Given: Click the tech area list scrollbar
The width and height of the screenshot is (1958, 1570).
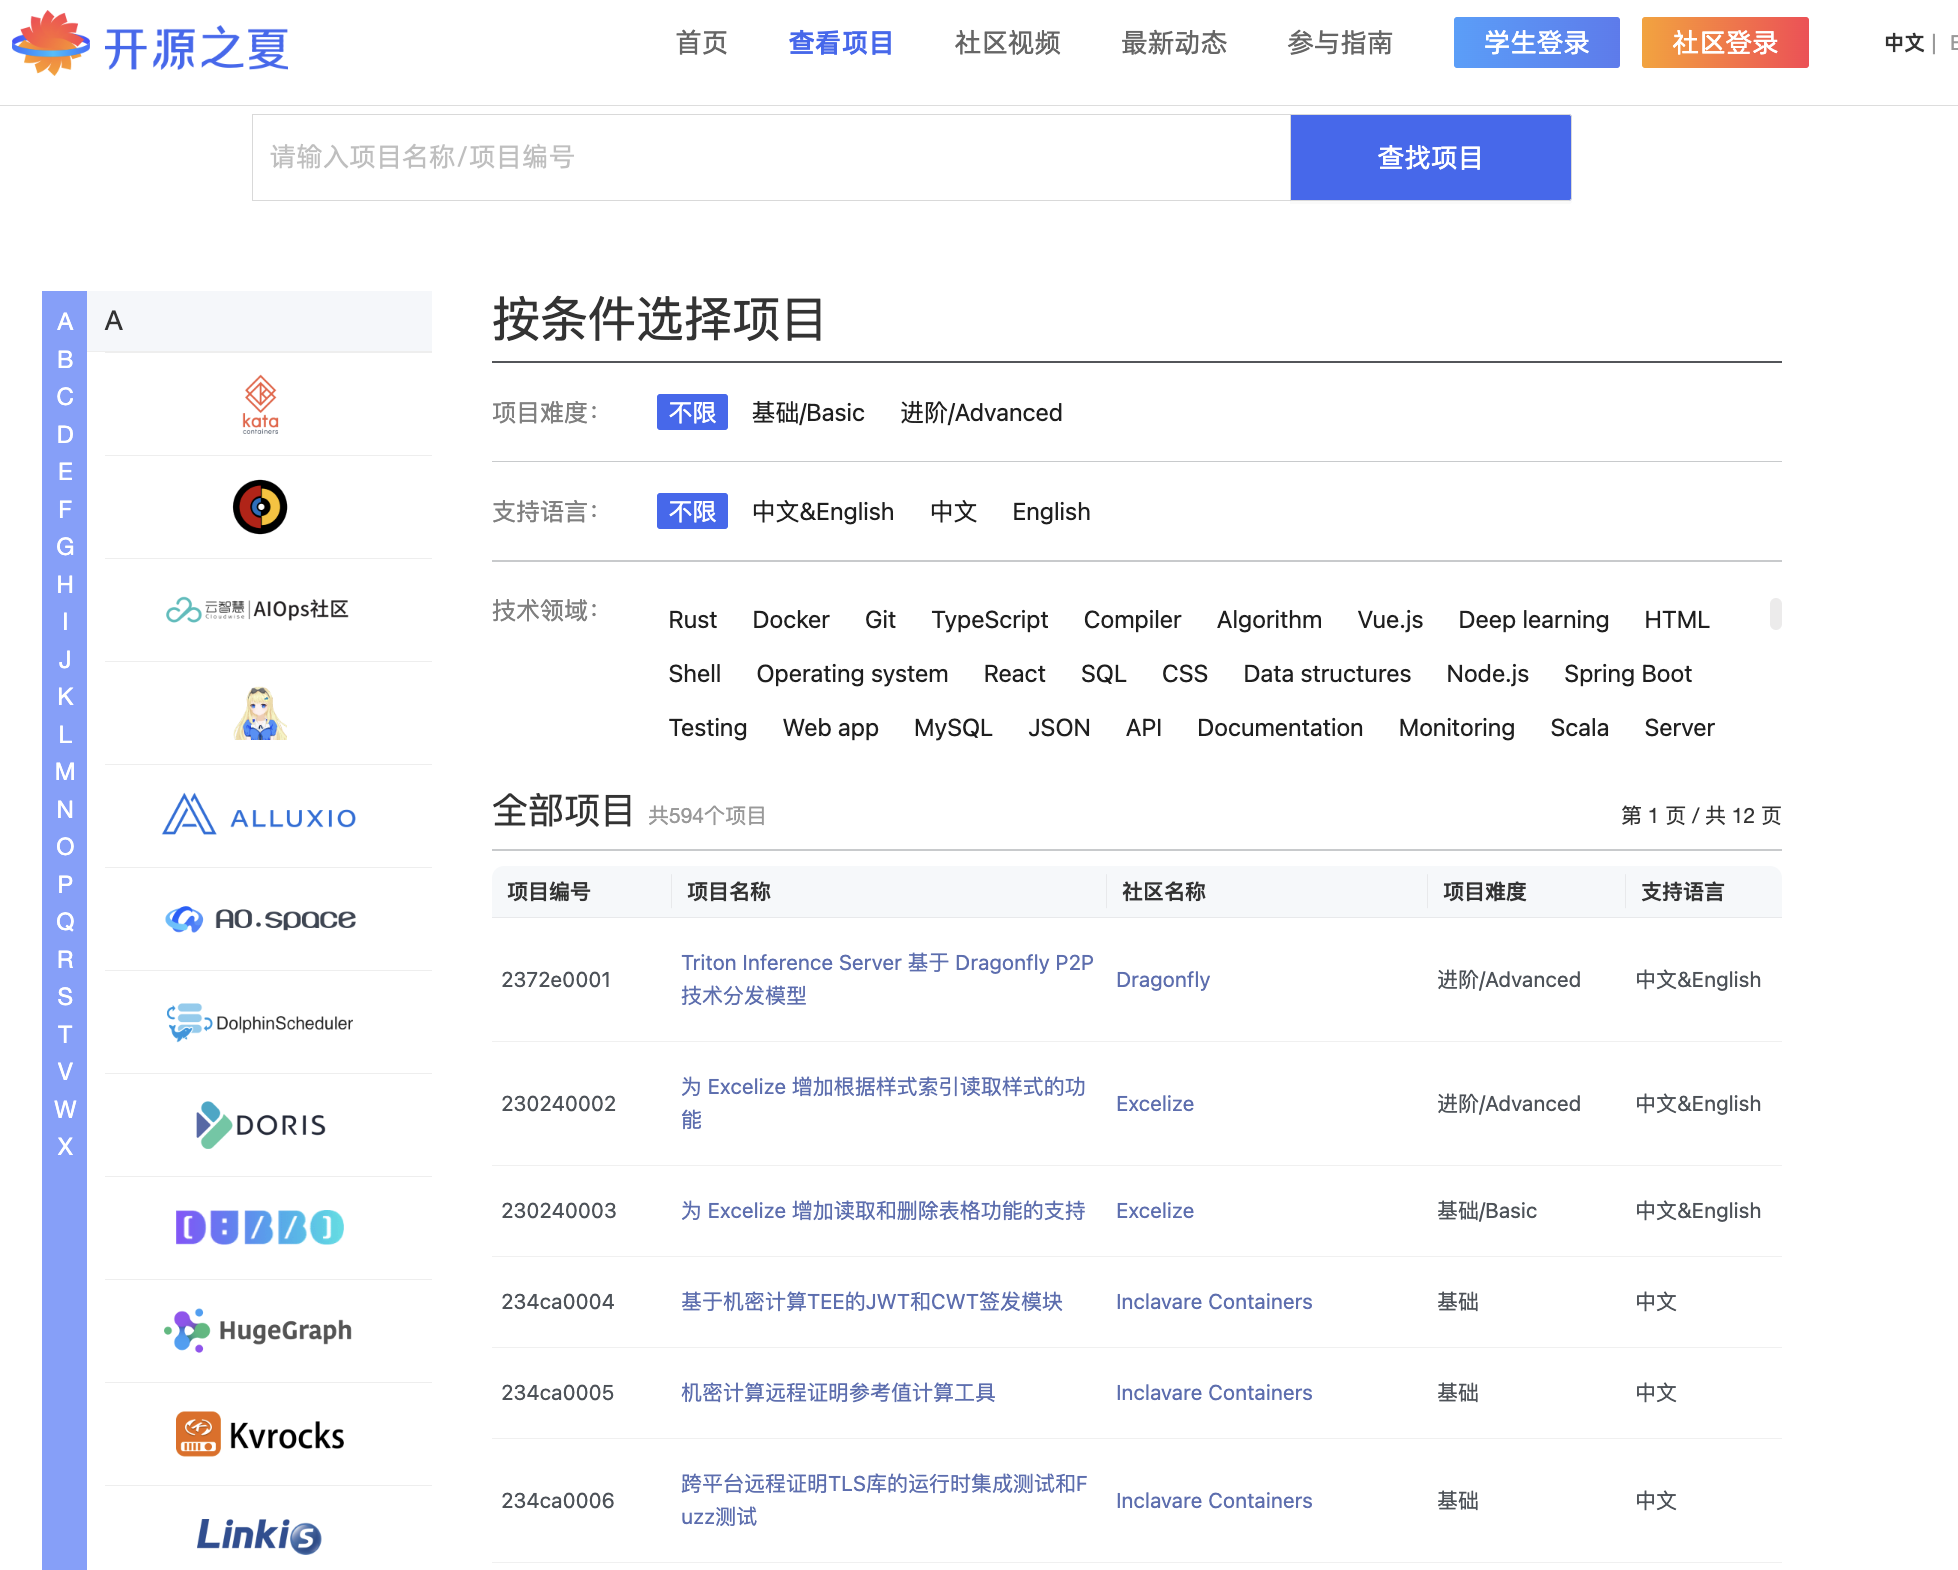Looking at the screenshot, I should point(1775,614).
